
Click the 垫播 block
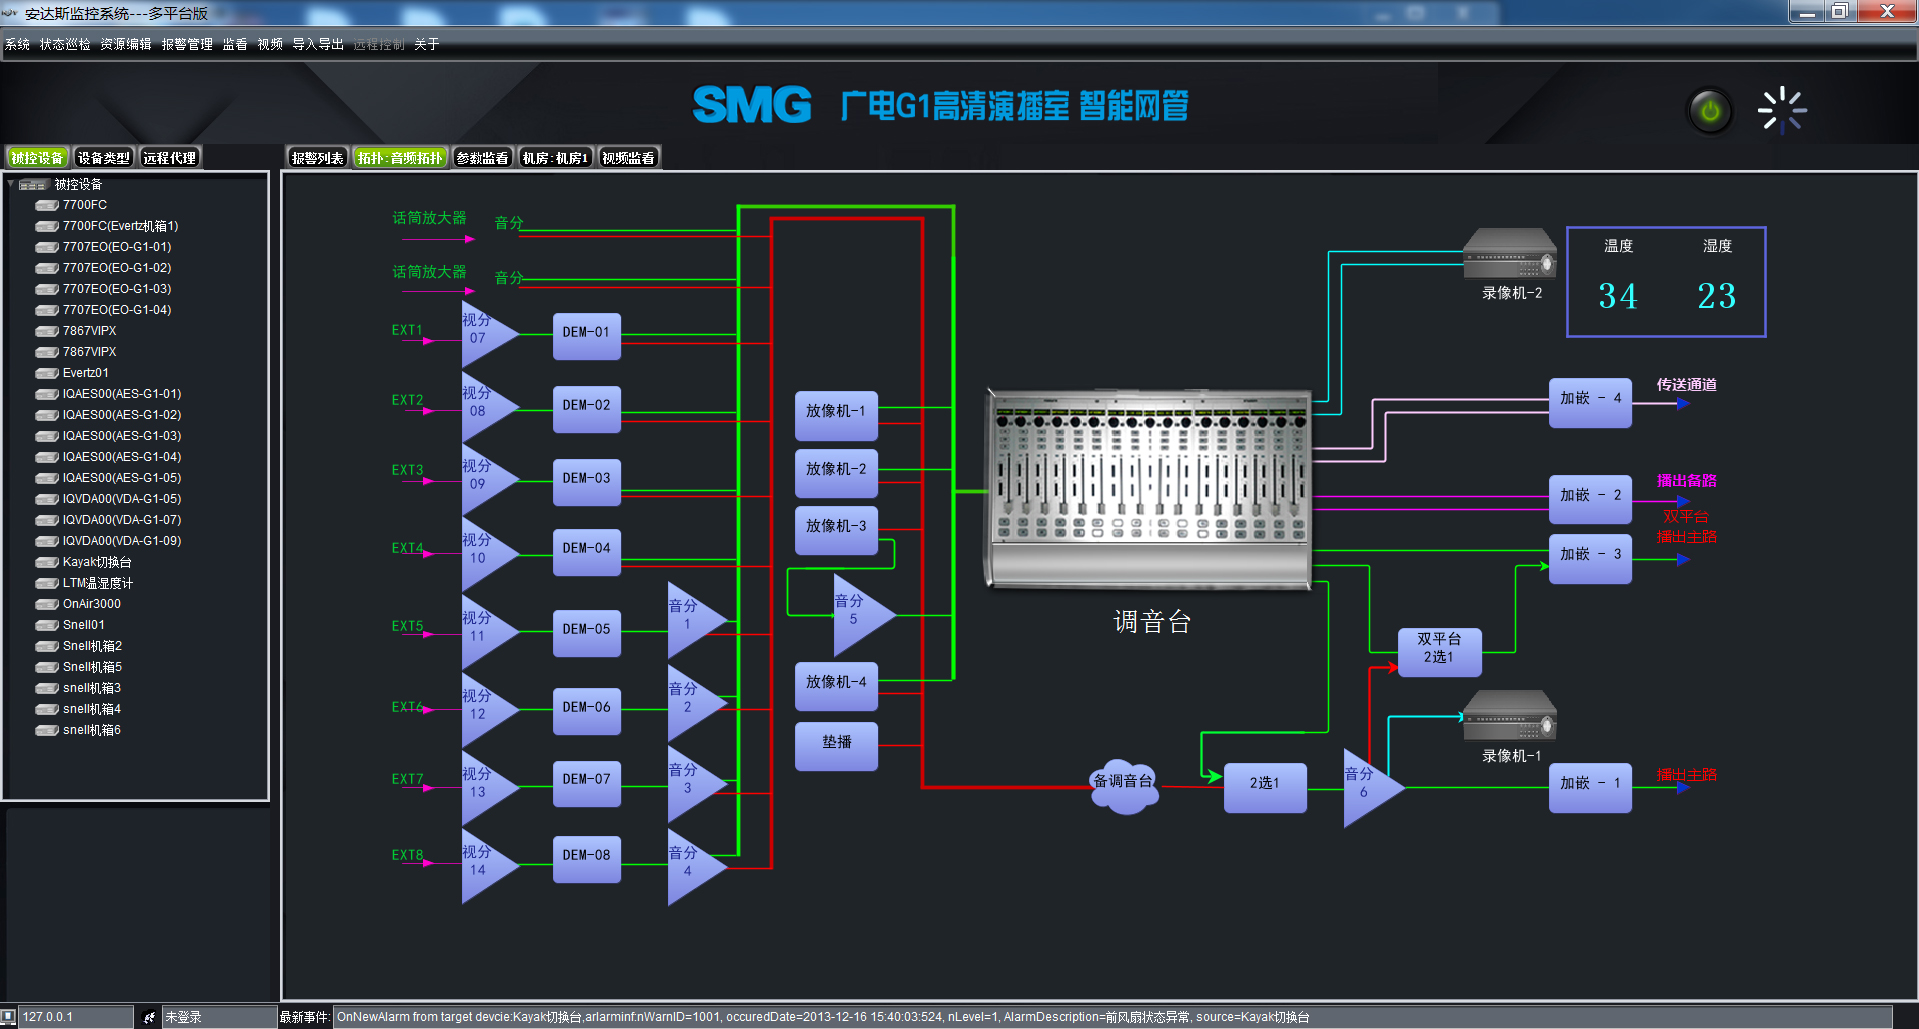click(x=836, y=746)
